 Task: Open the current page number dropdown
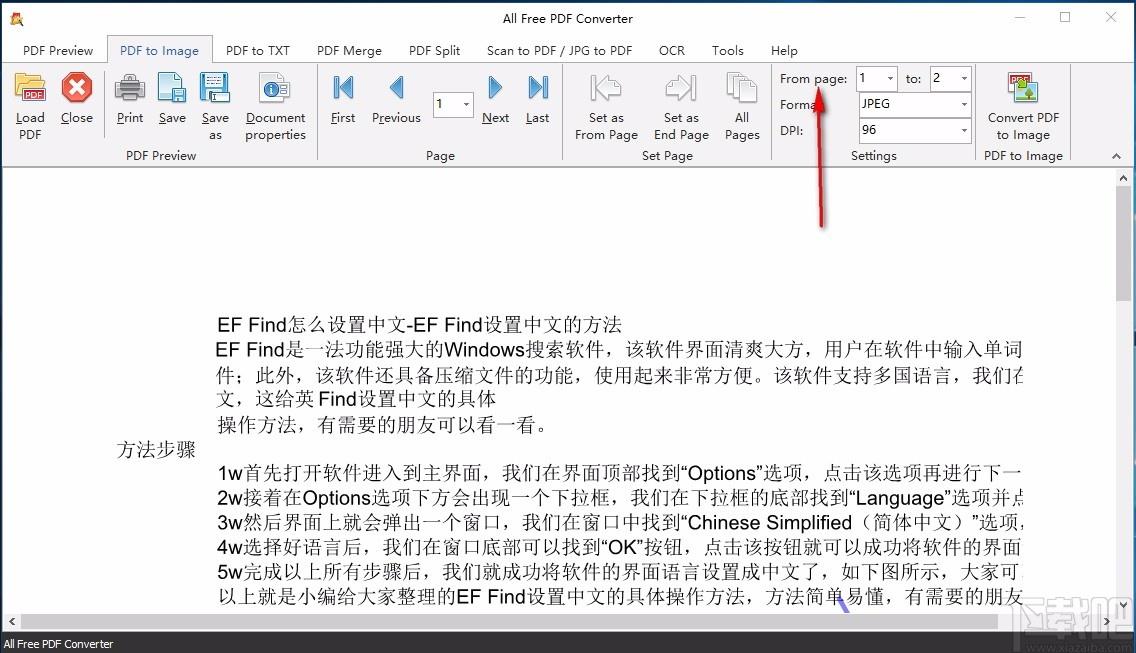[x=466, y=104]
